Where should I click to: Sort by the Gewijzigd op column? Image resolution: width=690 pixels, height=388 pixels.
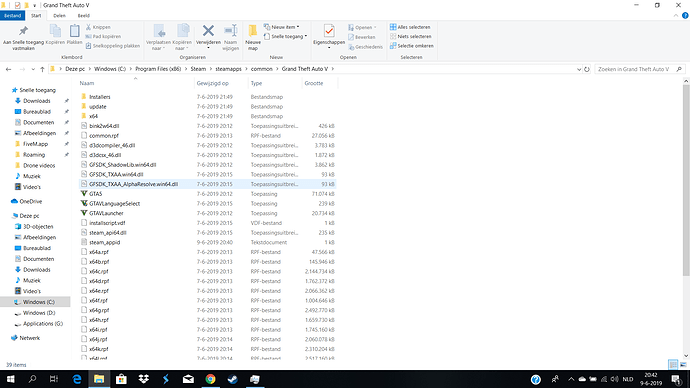point(213,83)
